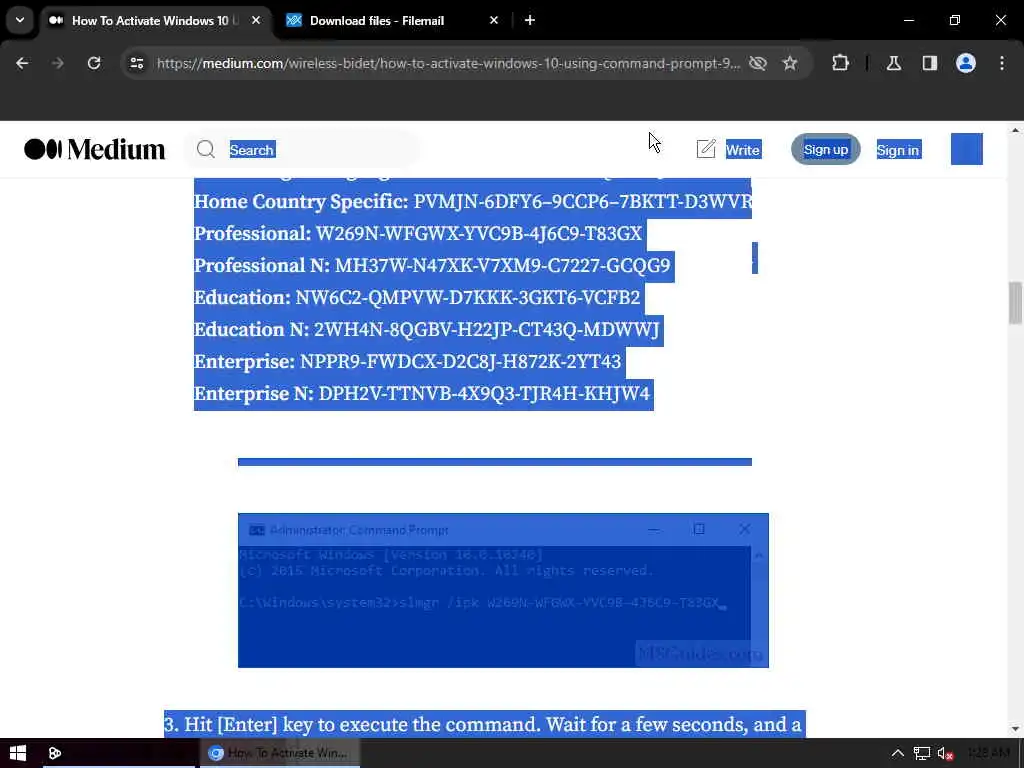This screenshot has height=768, width=1024.
Task: Click the taskbar app icon beside Start
Action: [55, 753]
